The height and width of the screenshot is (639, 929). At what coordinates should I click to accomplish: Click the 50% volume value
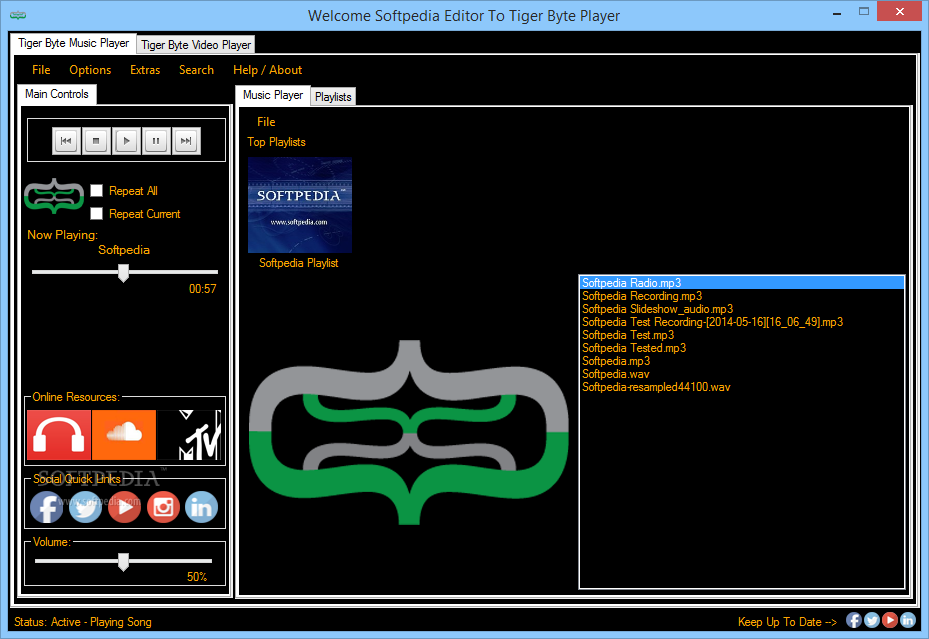pos(197,577)
